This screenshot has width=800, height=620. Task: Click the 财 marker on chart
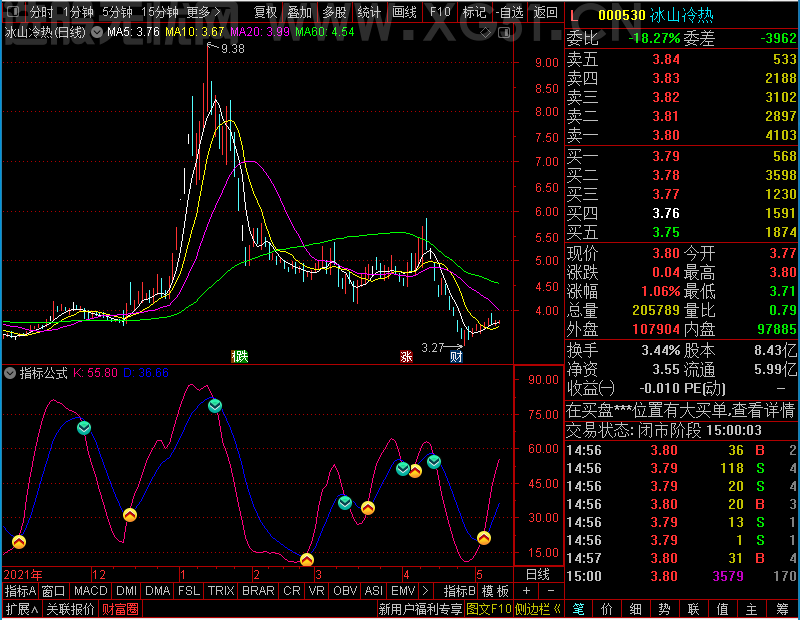[x=456, y=356]
